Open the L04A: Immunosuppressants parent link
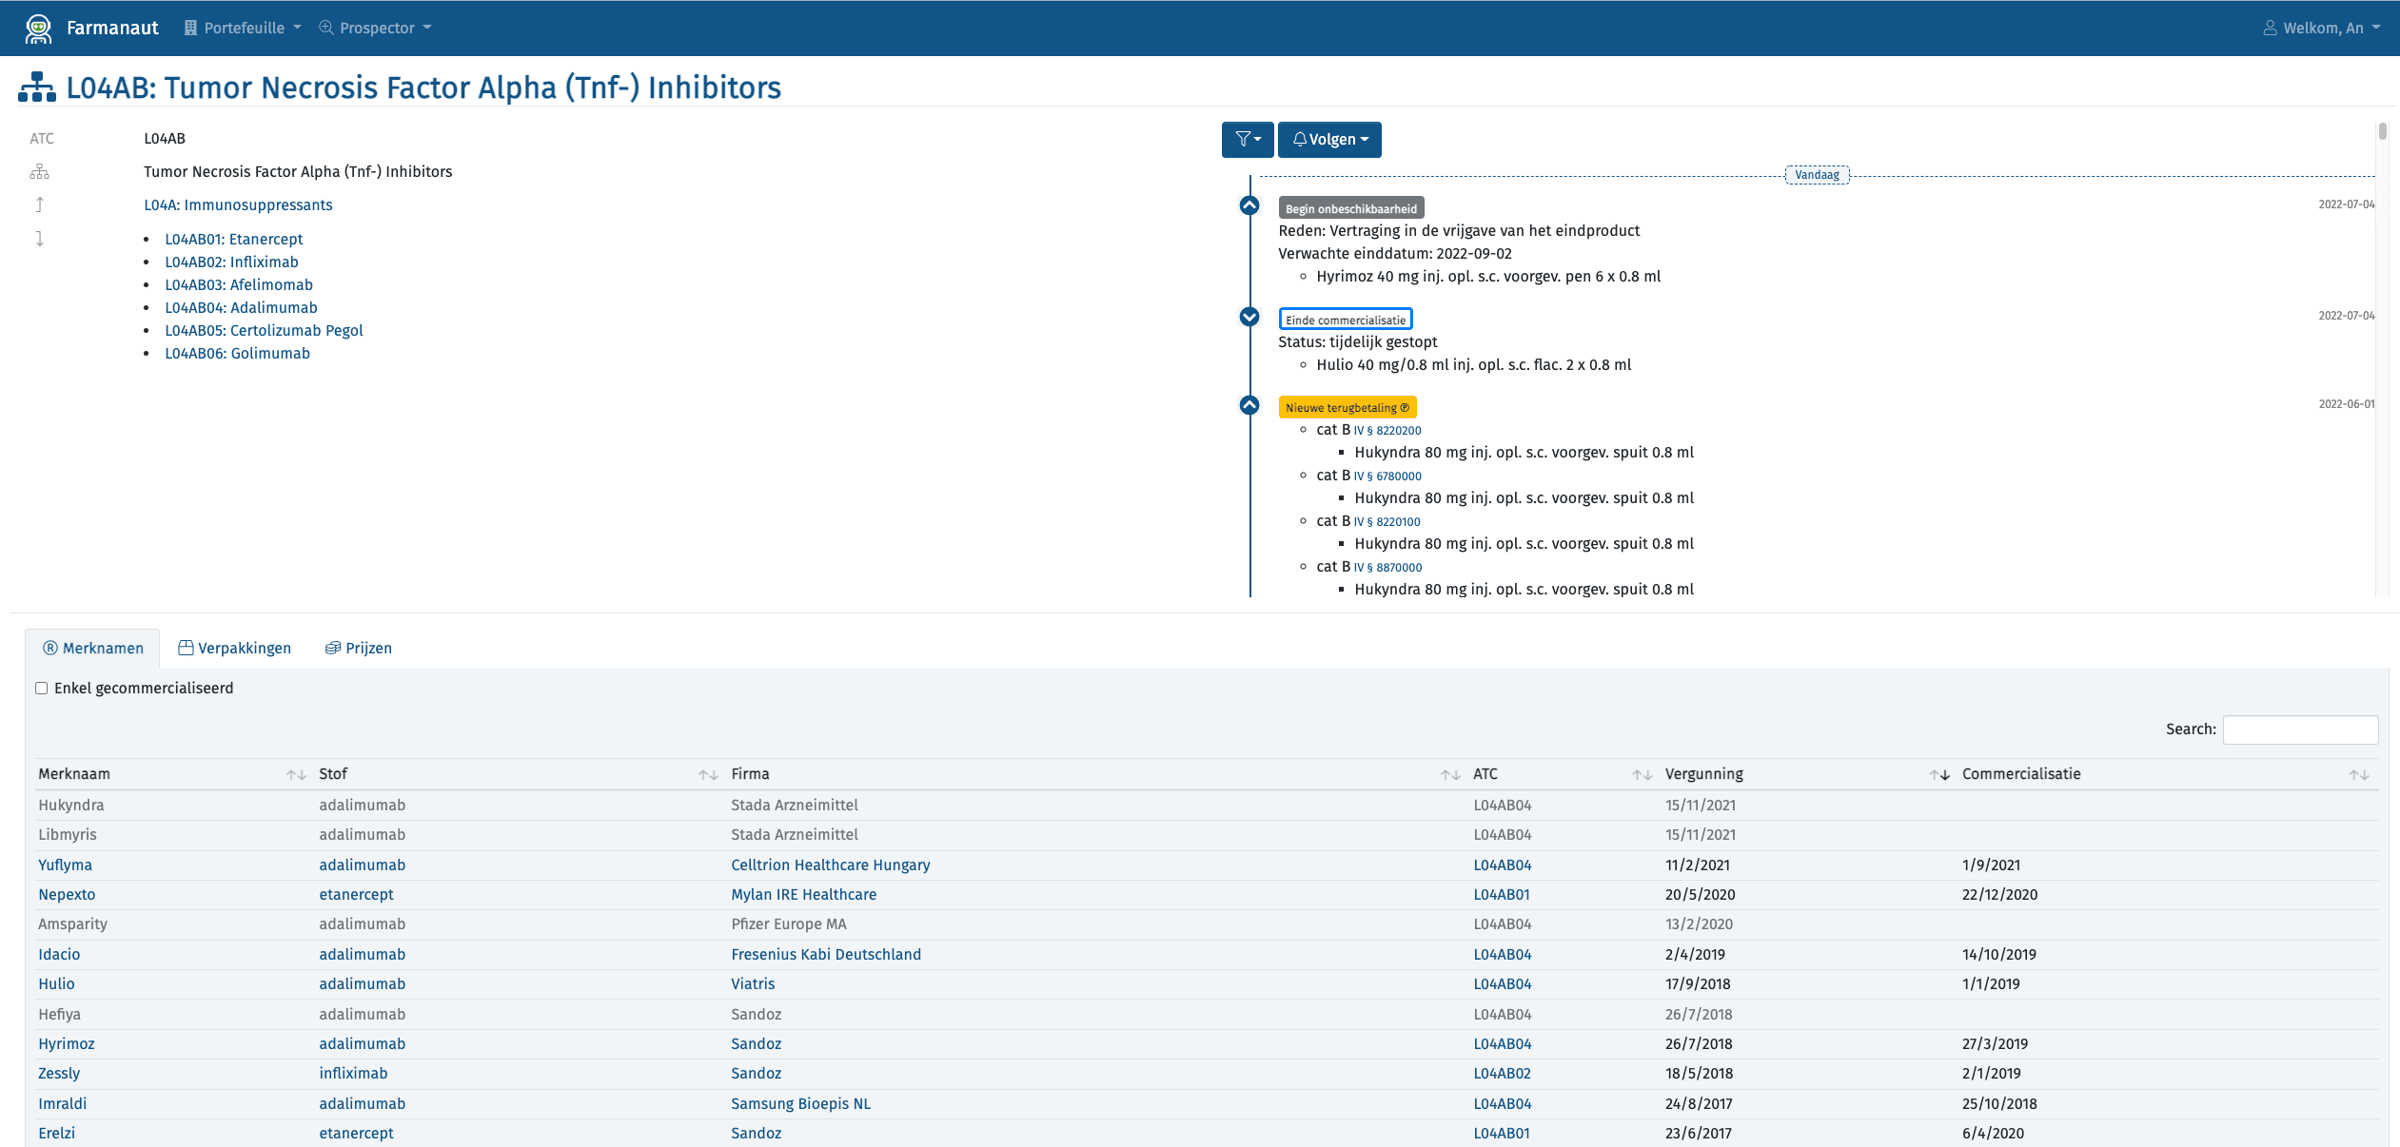 [x=238, y=205]
